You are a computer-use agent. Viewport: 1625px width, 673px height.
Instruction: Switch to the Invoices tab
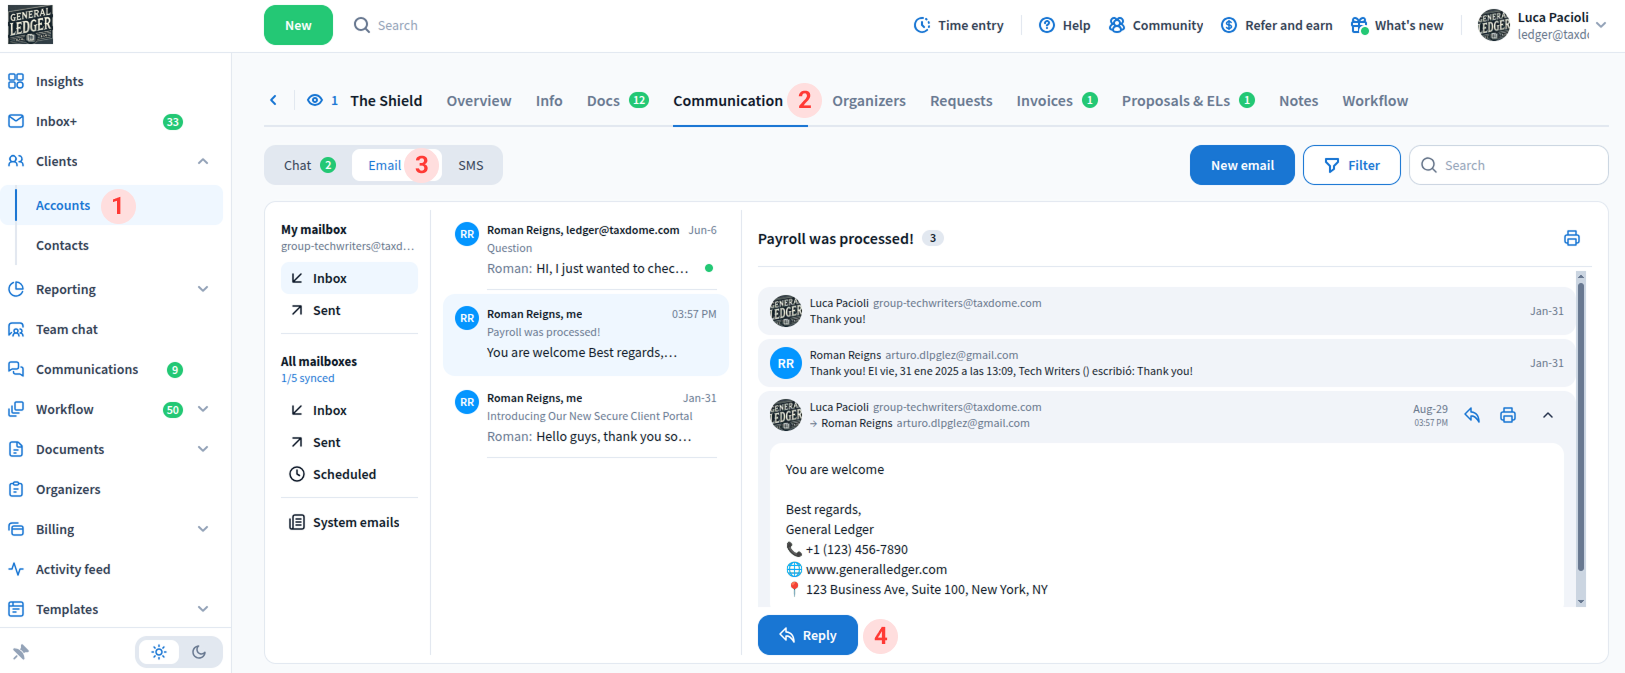click(x=1044, y=101)
